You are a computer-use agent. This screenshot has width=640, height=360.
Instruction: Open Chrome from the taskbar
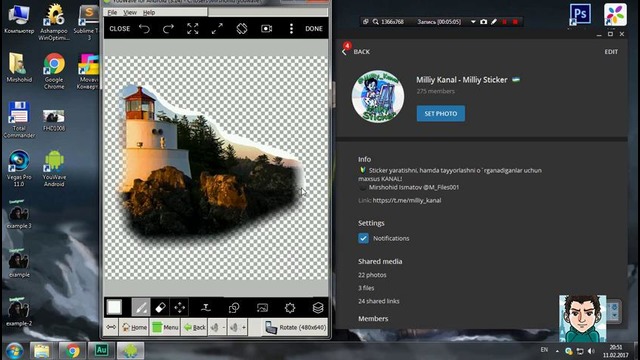[73, 351]
